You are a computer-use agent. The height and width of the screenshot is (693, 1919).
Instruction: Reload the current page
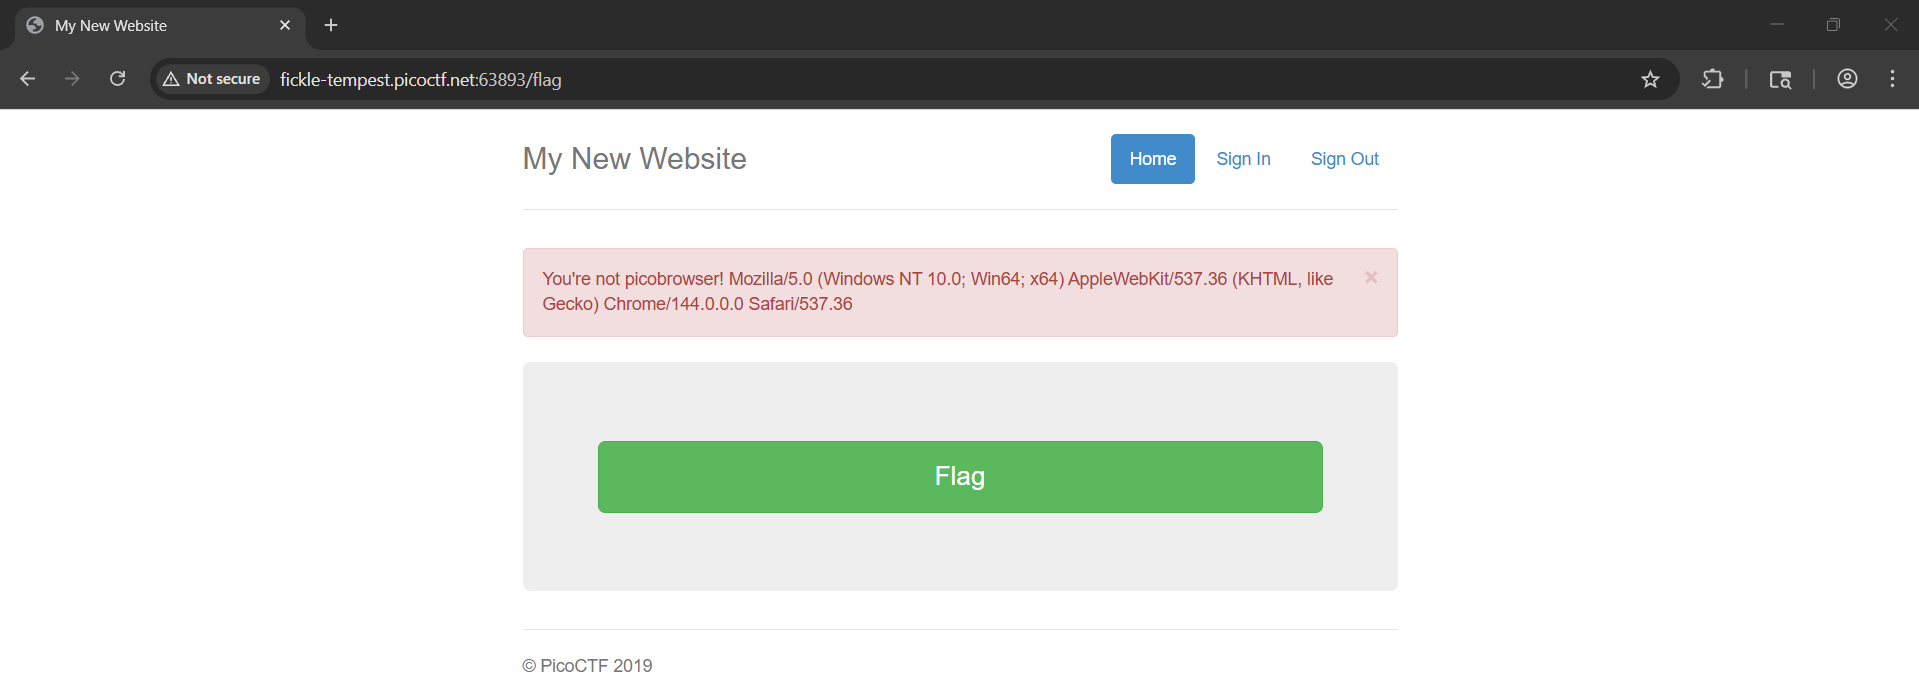(117, 79)
